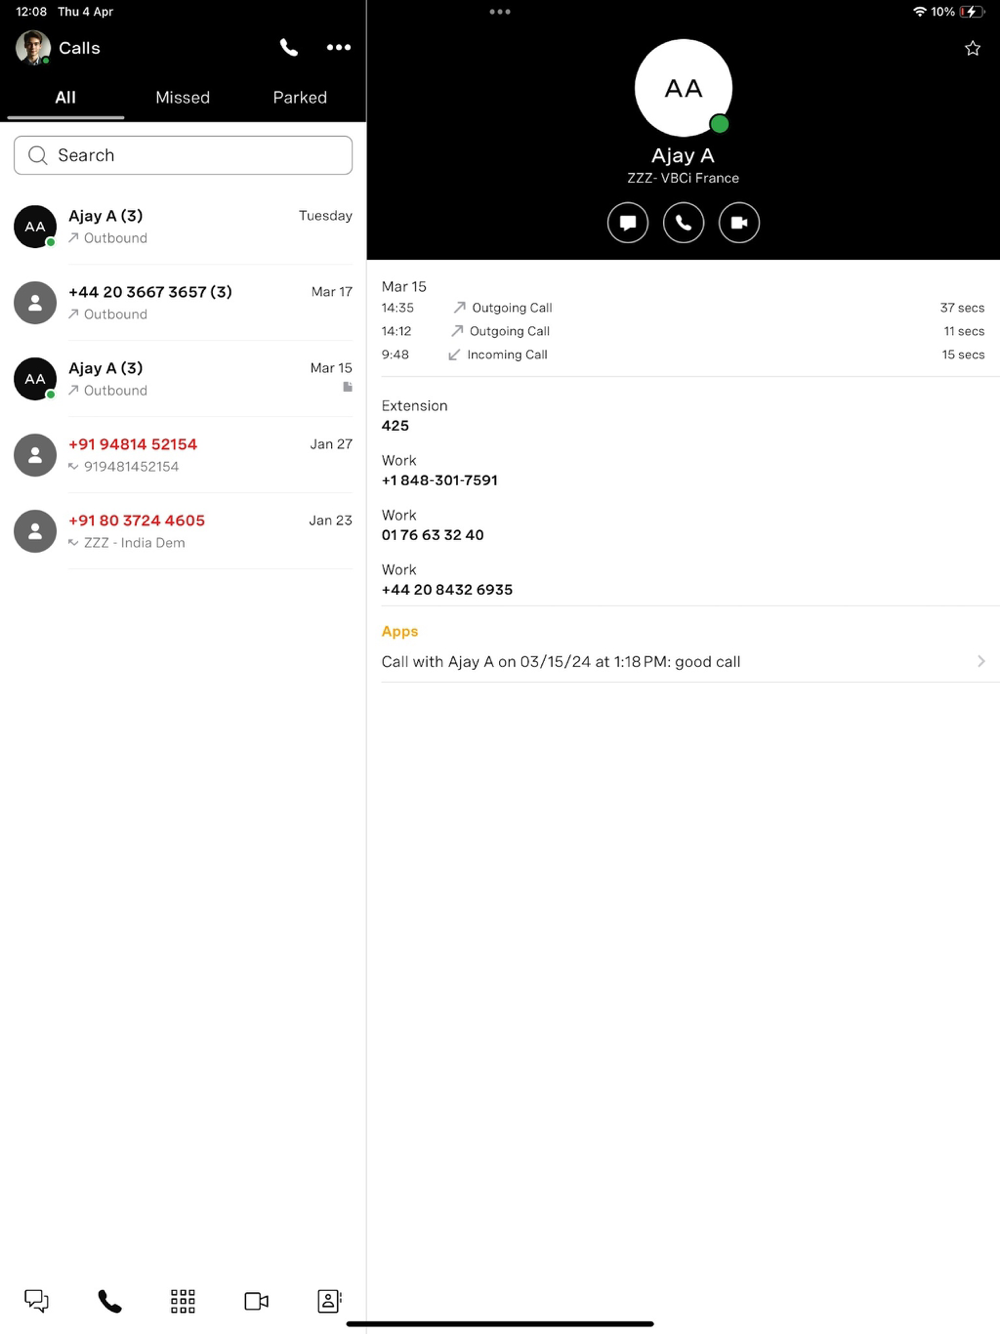Add Ajay A to favorites with star icon
Image resolution: width=1000 pixels, height=1334 pixels.
(x=972, y=48)
